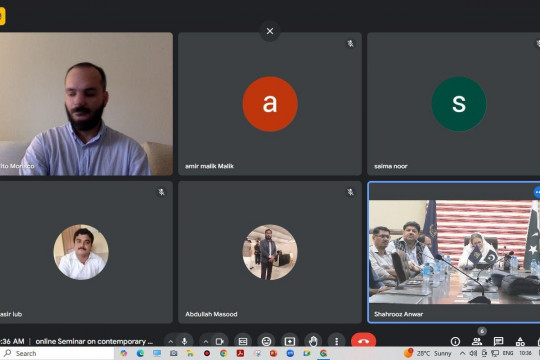The height and width of the screenshot is (360, 540).
Task: Open the meeting details info icon
Action: (455, 341)
